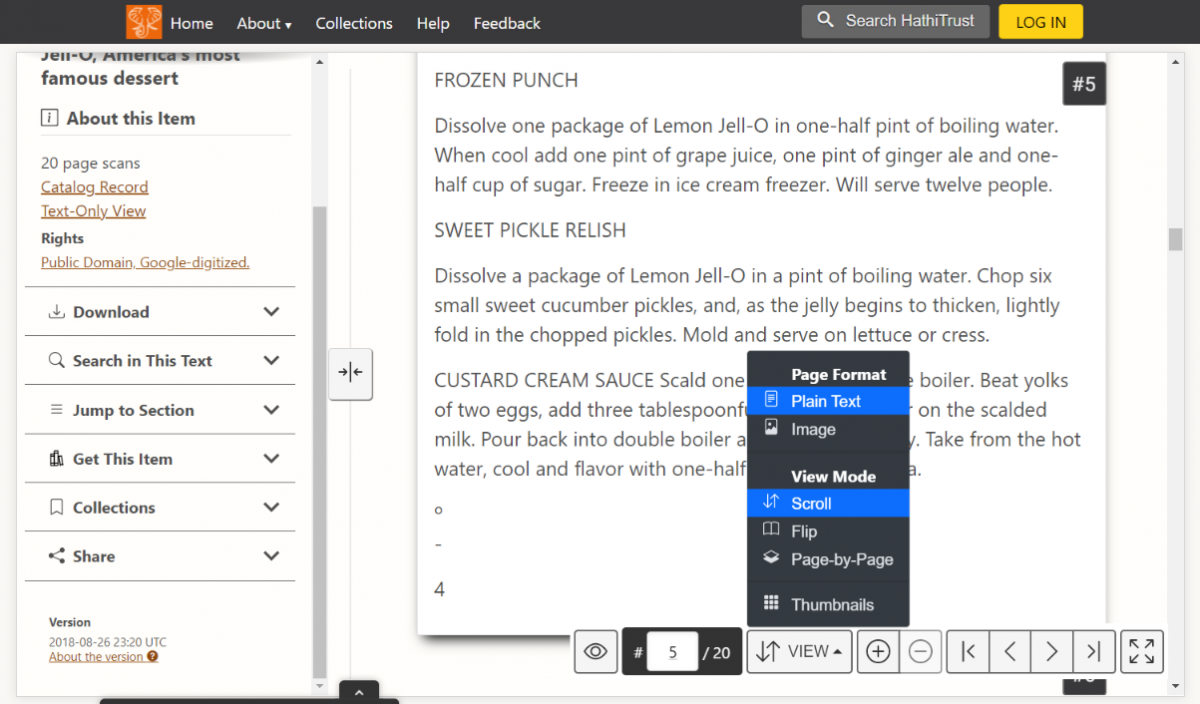Enter fullscreen mode
The width and height of the screenshot is (1200, 704).
1142,652
